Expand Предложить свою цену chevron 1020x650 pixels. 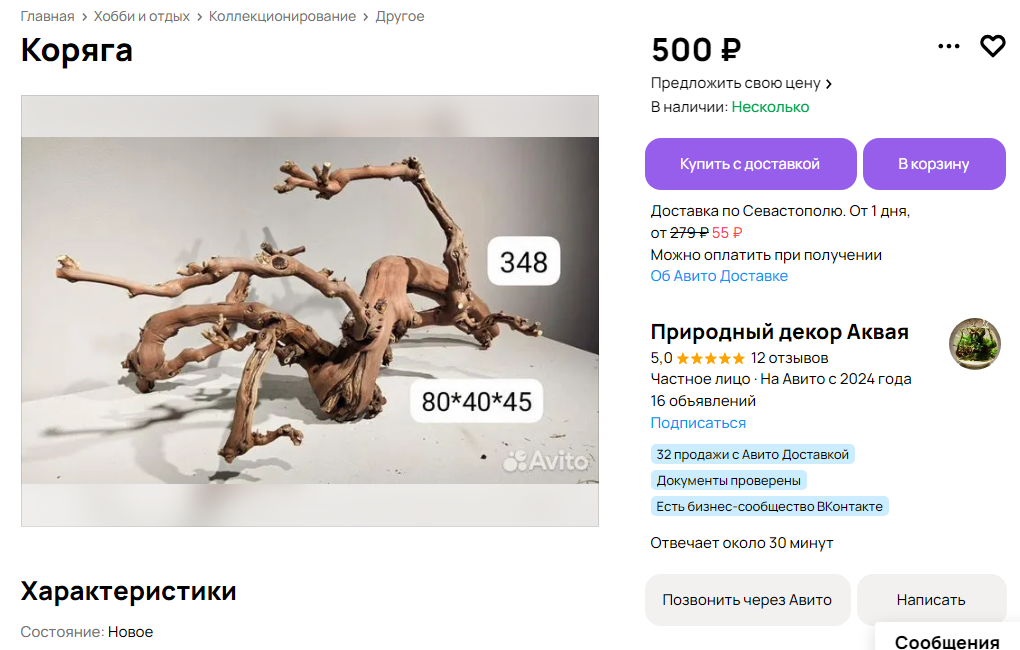tap(829, 84)
